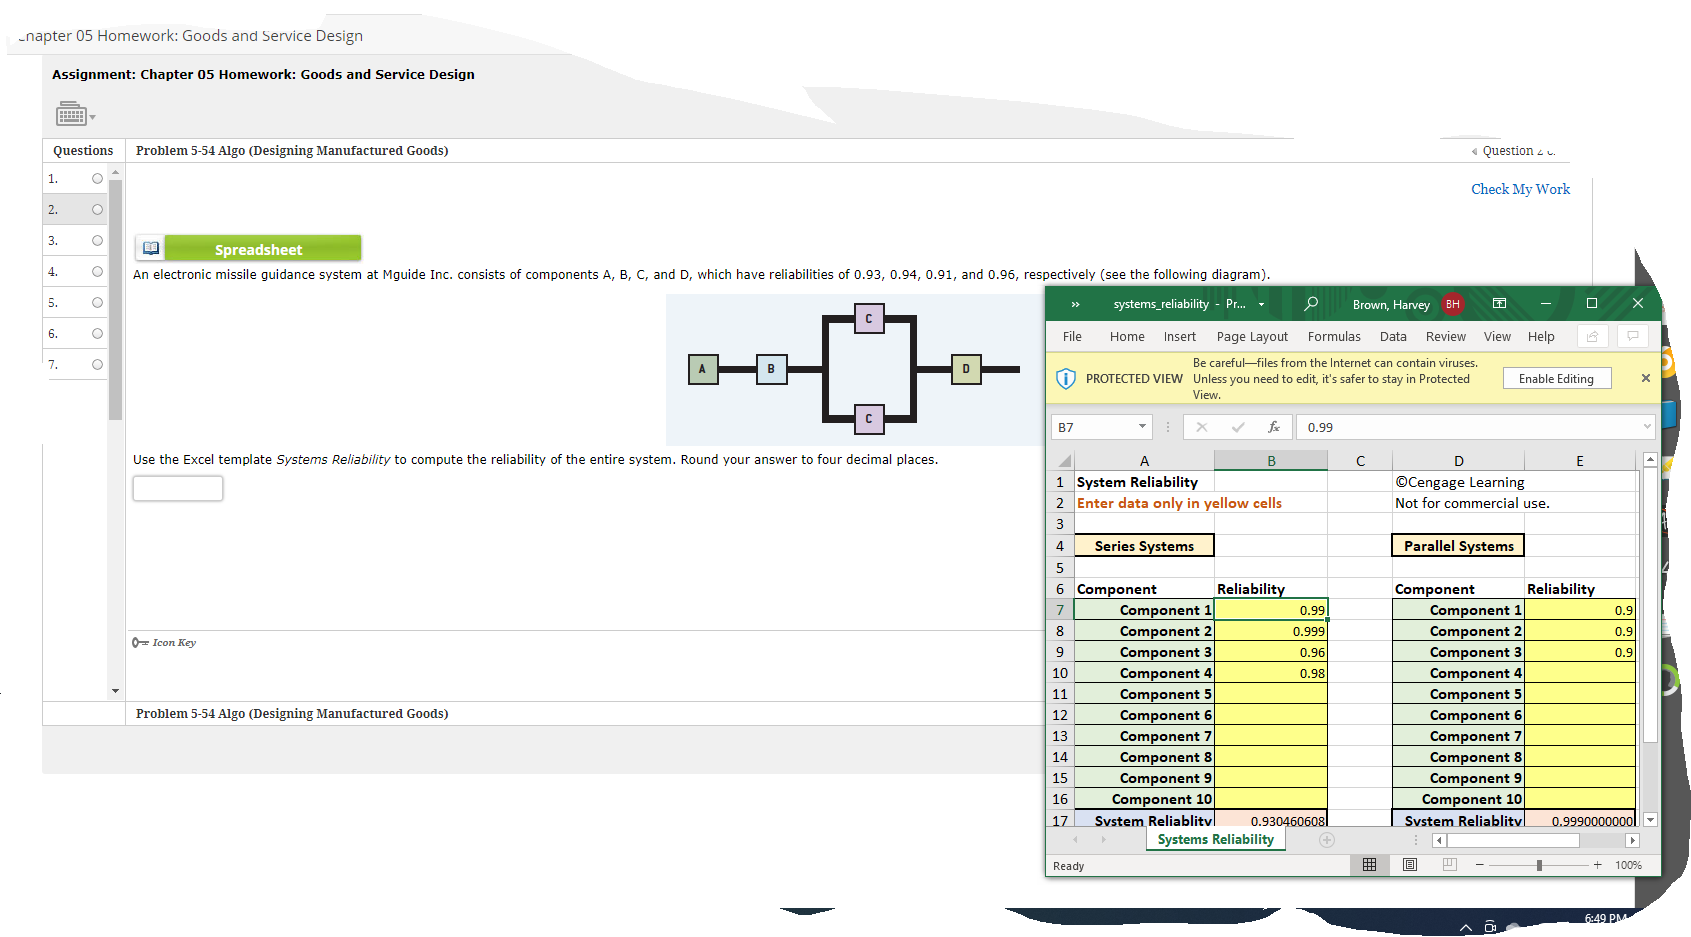
Task: Click the formula bar Cancel X icon
Action: click(1201, 427)
